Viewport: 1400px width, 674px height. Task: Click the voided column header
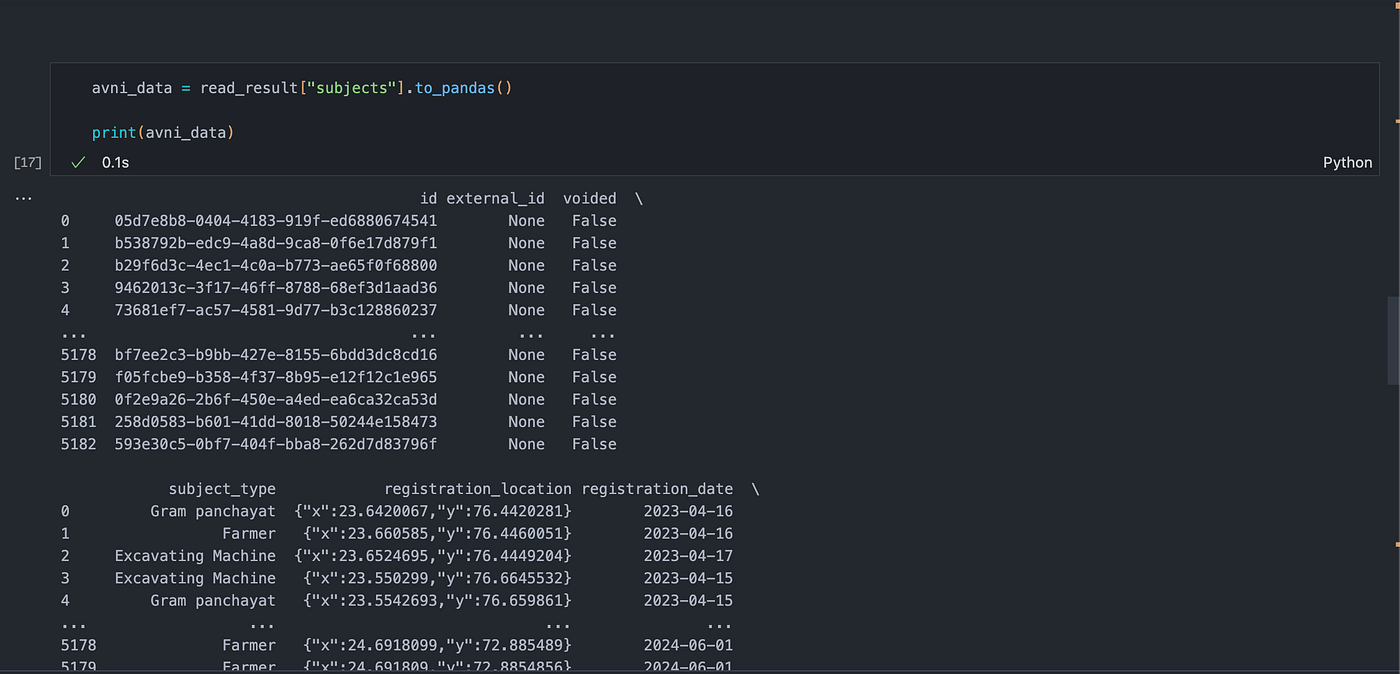pyautogui.click(x=589, y=198)
